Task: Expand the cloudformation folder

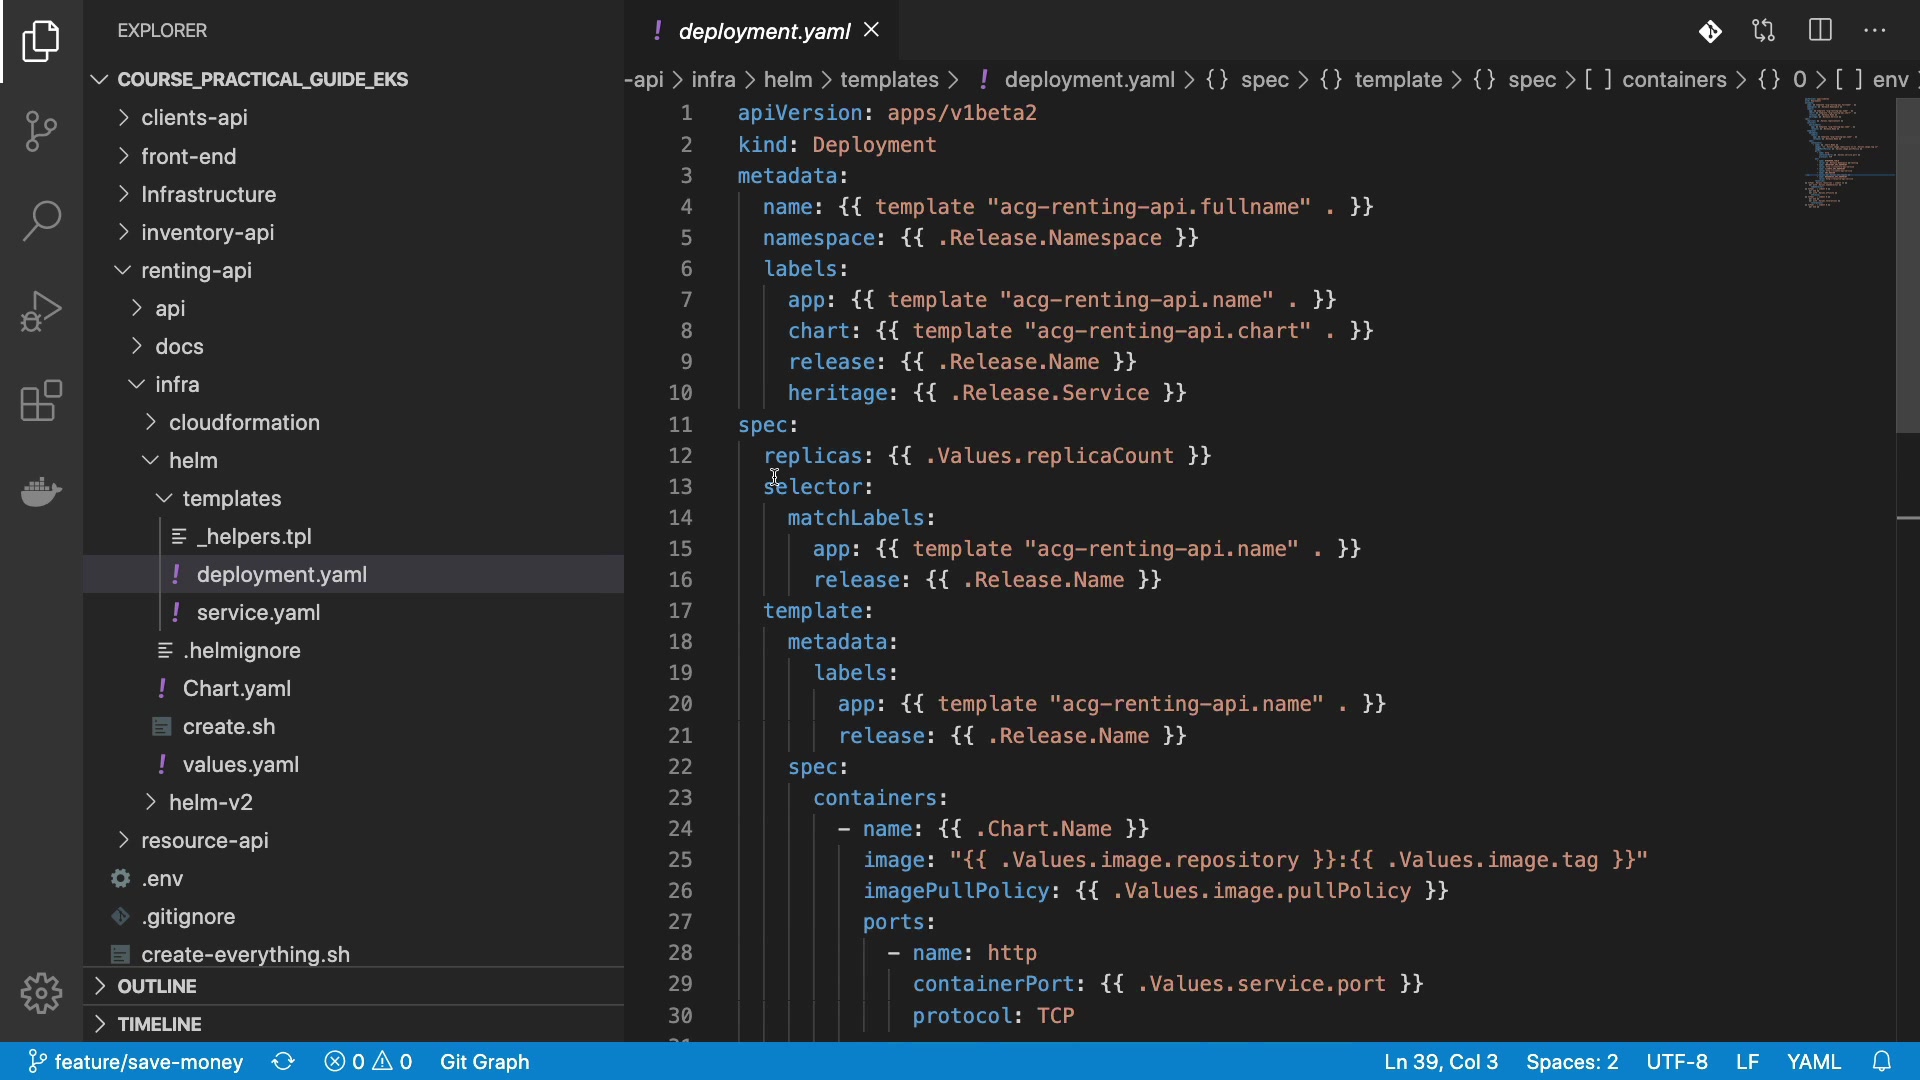Action: pos(244,423)
